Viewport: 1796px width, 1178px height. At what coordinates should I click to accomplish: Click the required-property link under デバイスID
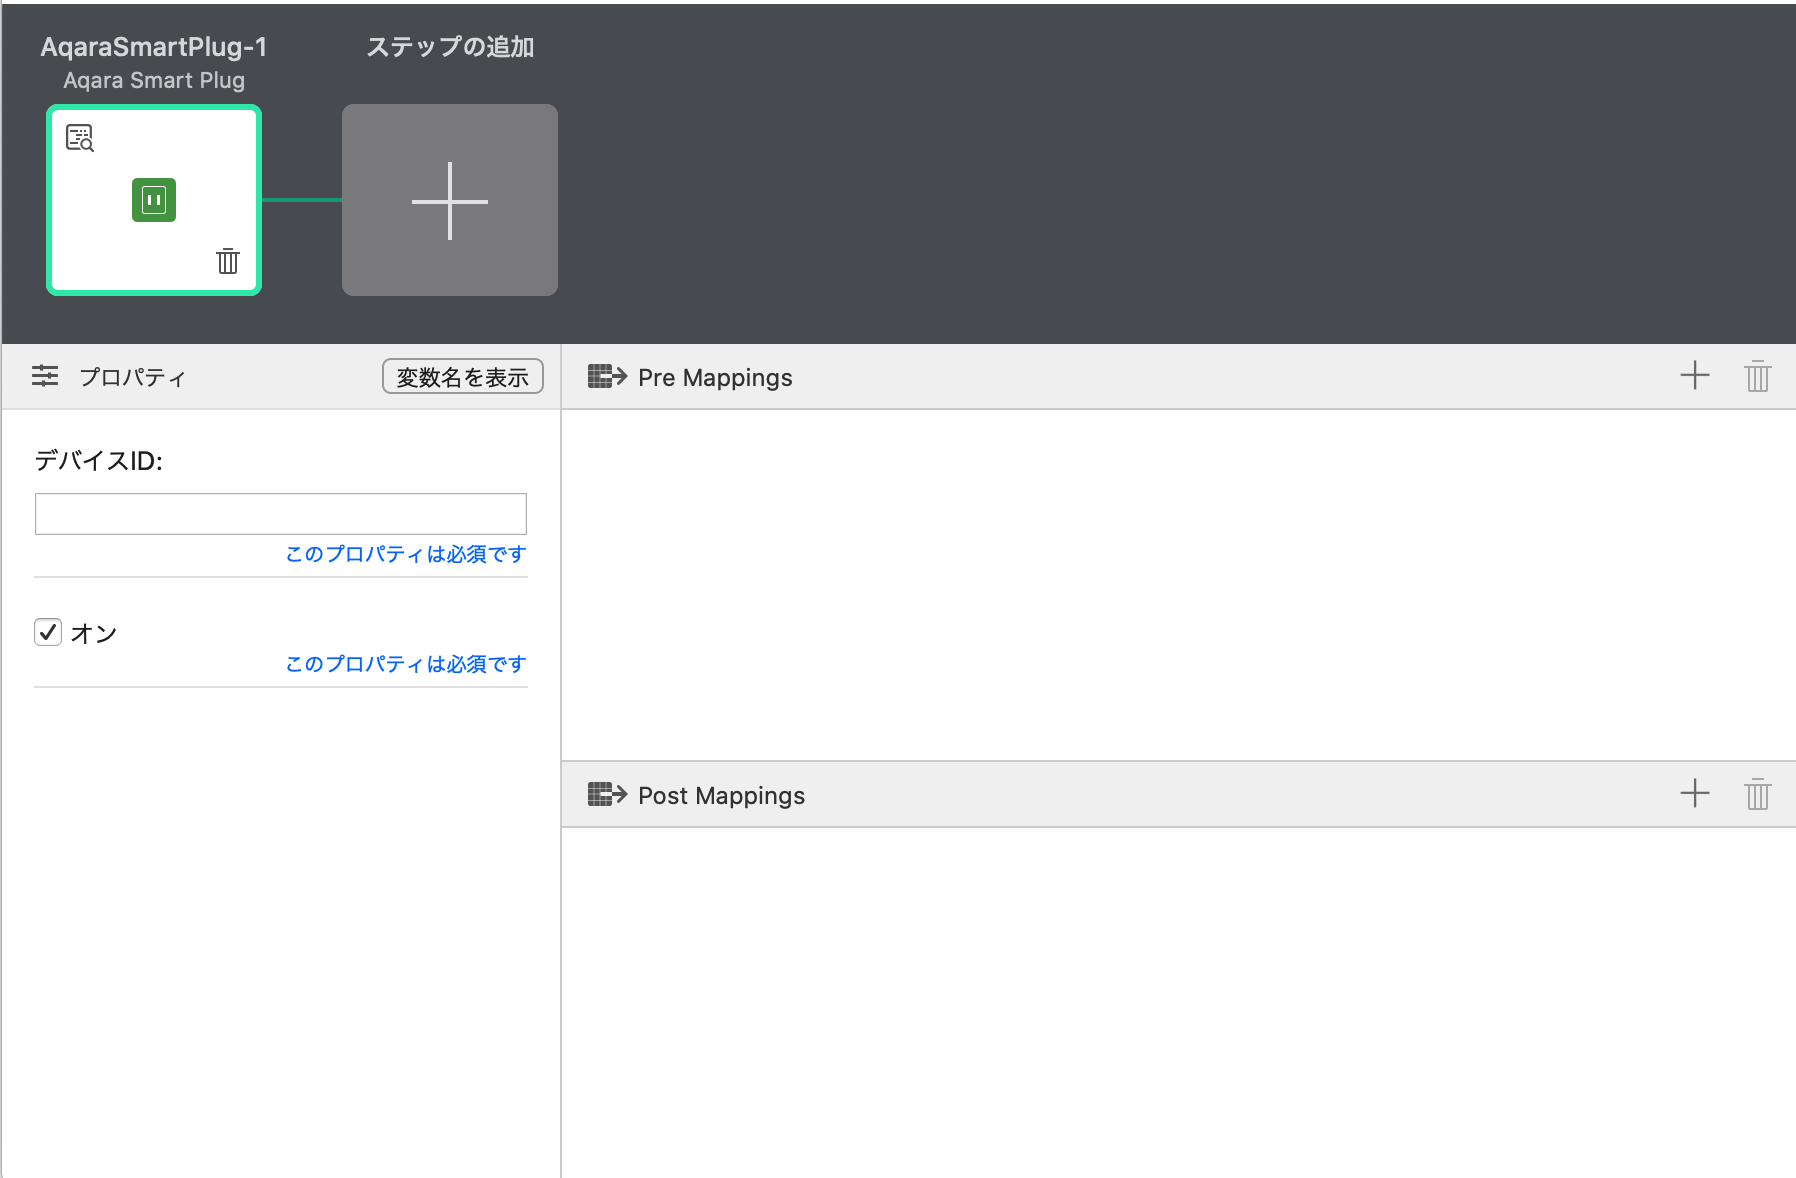(x=405, y=554)
